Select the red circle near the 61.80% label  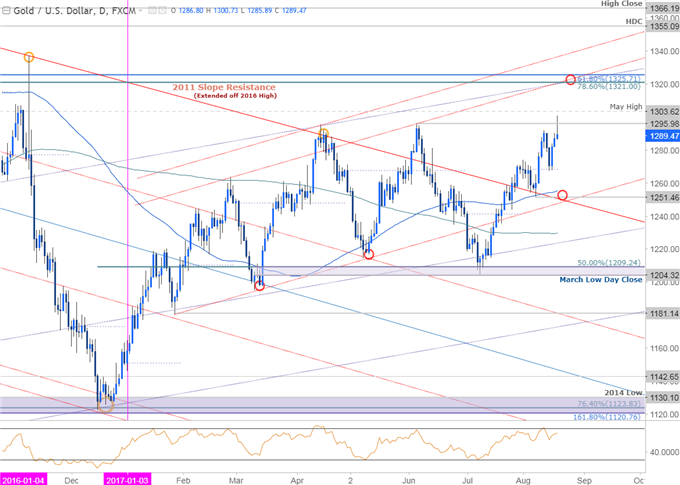click(571, 79)
